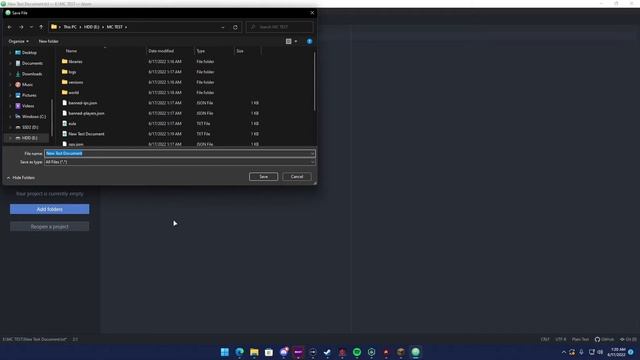
Task: Click Cancel button
Action: (x=297, y=177)
